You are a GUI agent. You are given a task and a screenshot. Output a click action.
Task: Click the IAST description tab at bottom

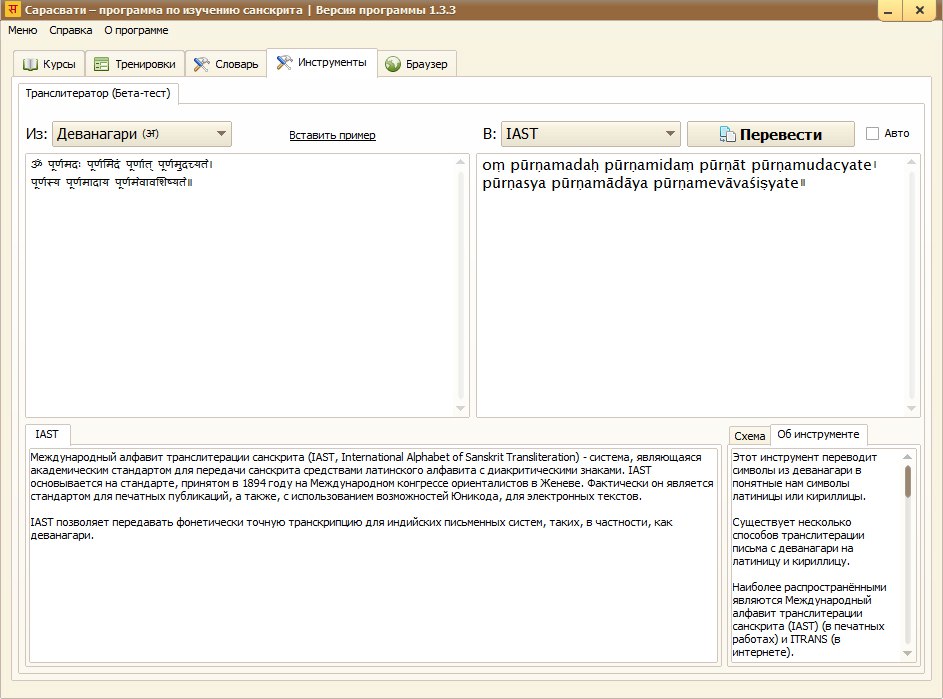[x=47, y=434]
